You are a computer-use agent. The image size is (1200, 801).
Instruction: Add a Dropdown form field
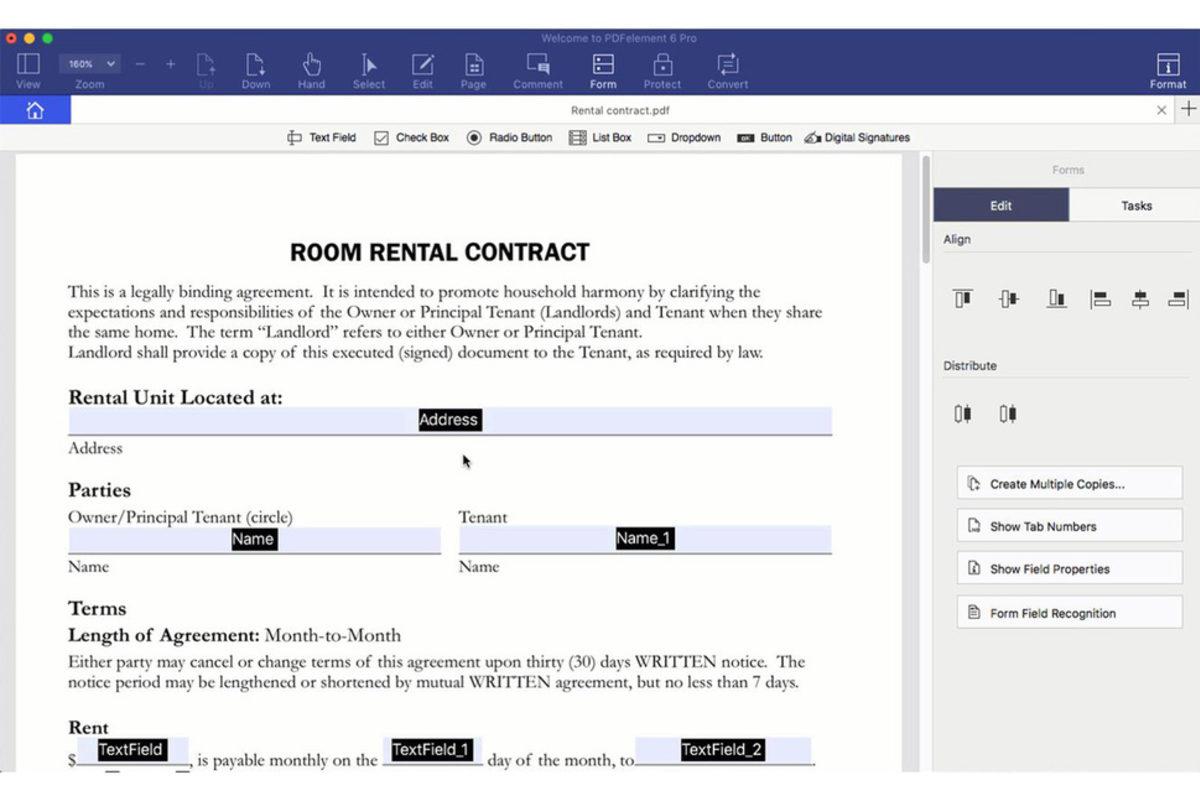(684, 138)
